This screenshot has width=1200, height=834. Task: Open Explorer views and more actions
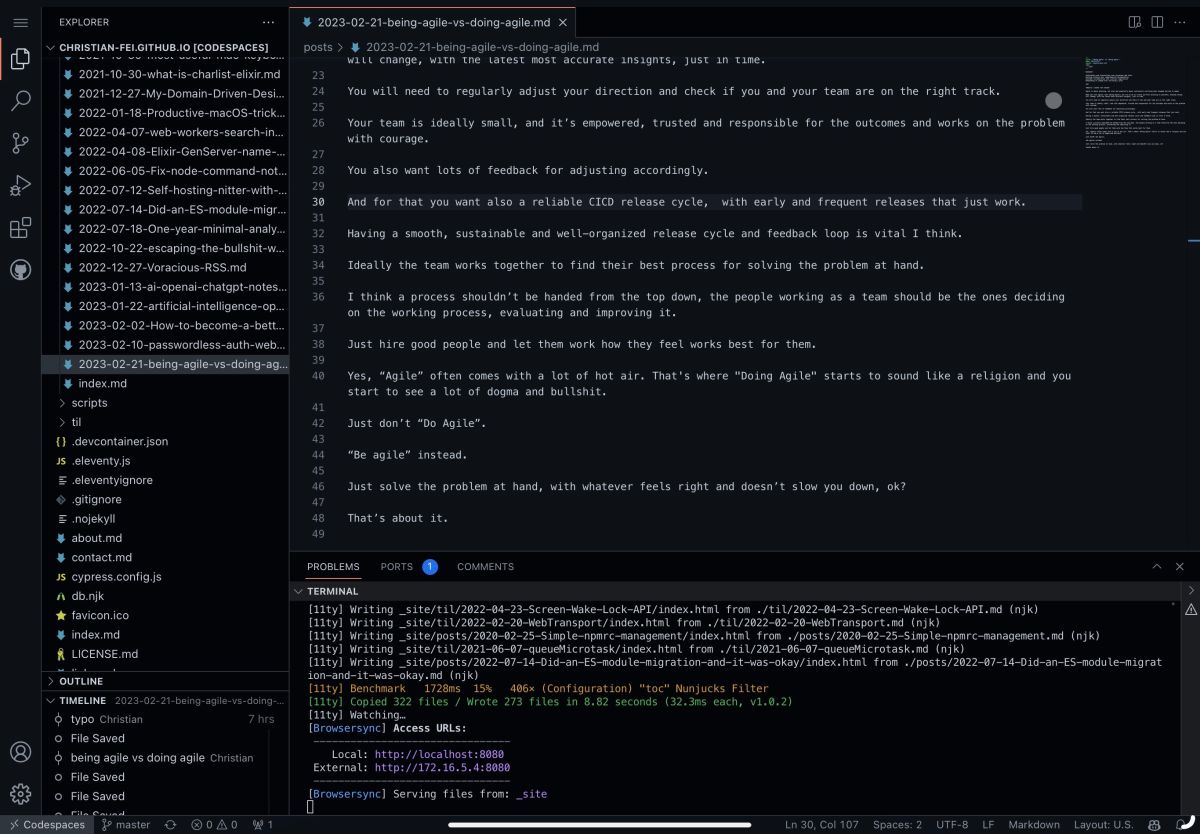pos(268,21)
